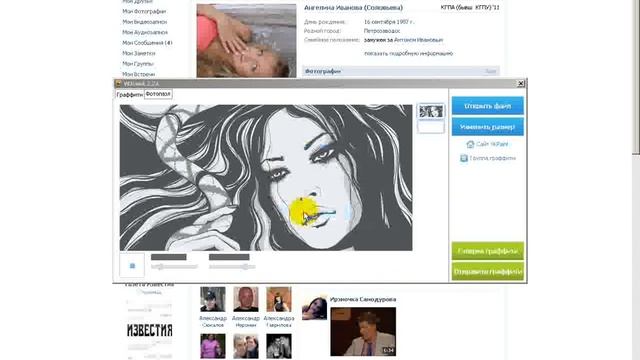Select the empty white thumbnail slot
Image resolution: width=640 pixels, height=360 pixels.
click(431, 127)
